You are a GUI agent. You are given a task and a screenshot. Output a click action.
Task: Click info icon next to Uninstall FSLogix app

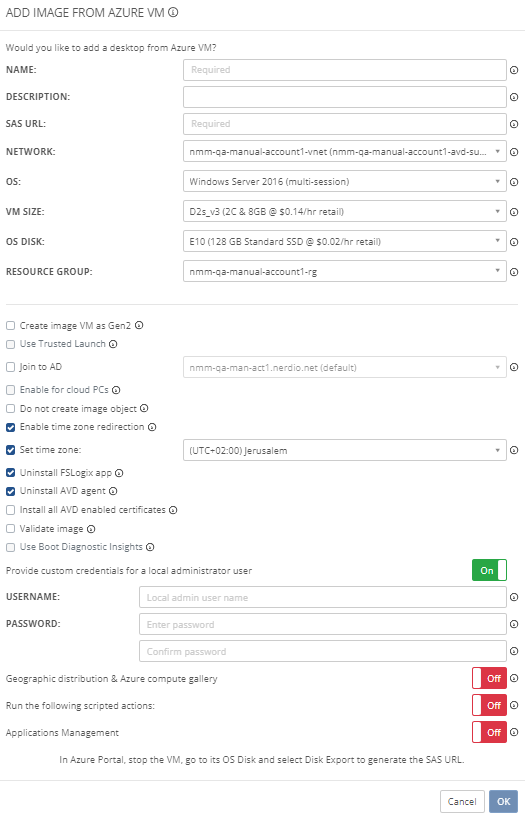coord(119,473)
